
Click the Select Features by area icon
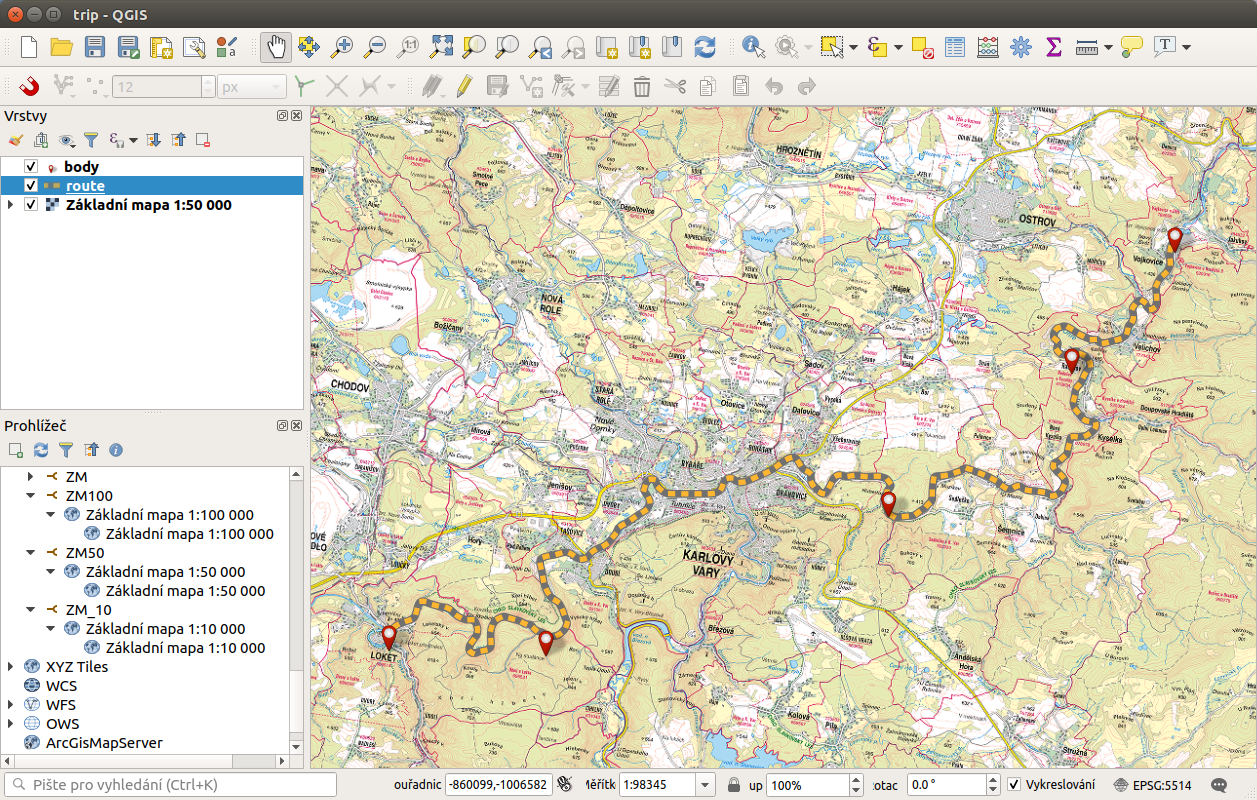(831, 46)
